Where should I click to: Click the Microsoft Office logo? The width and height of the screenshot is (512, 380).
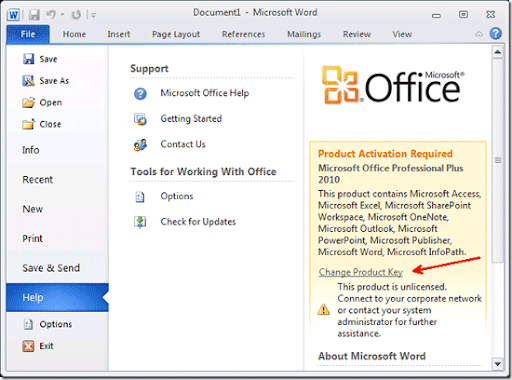(393, 86)
